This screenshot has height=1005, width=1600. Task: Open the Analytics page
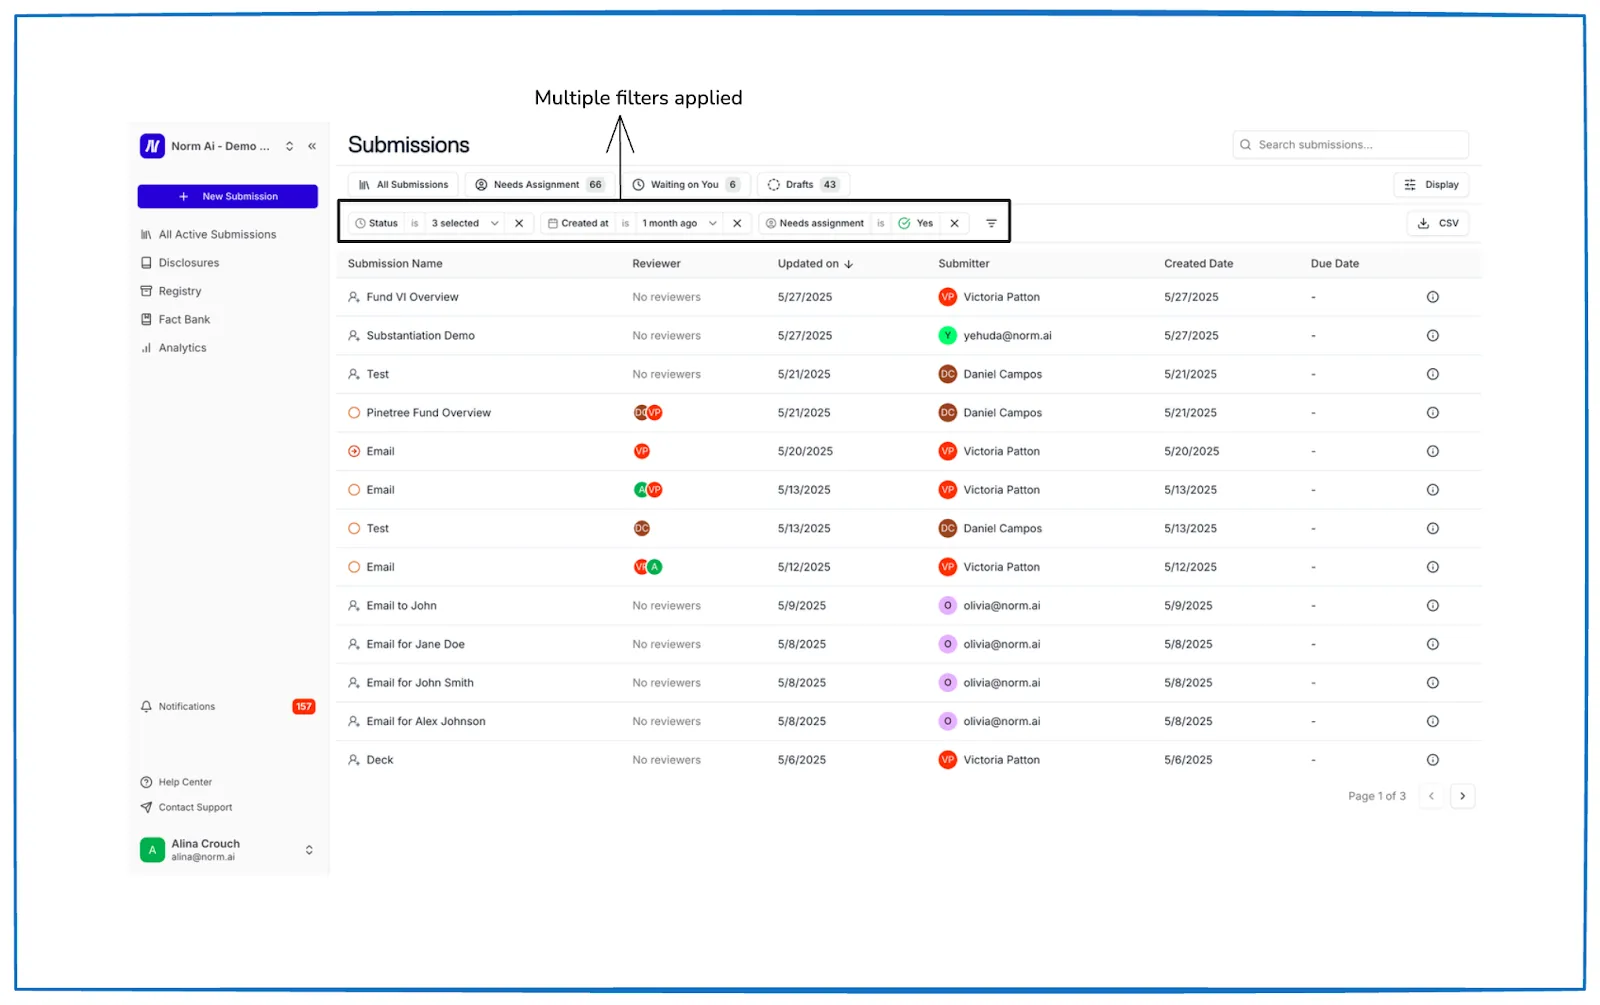point(173,348)
